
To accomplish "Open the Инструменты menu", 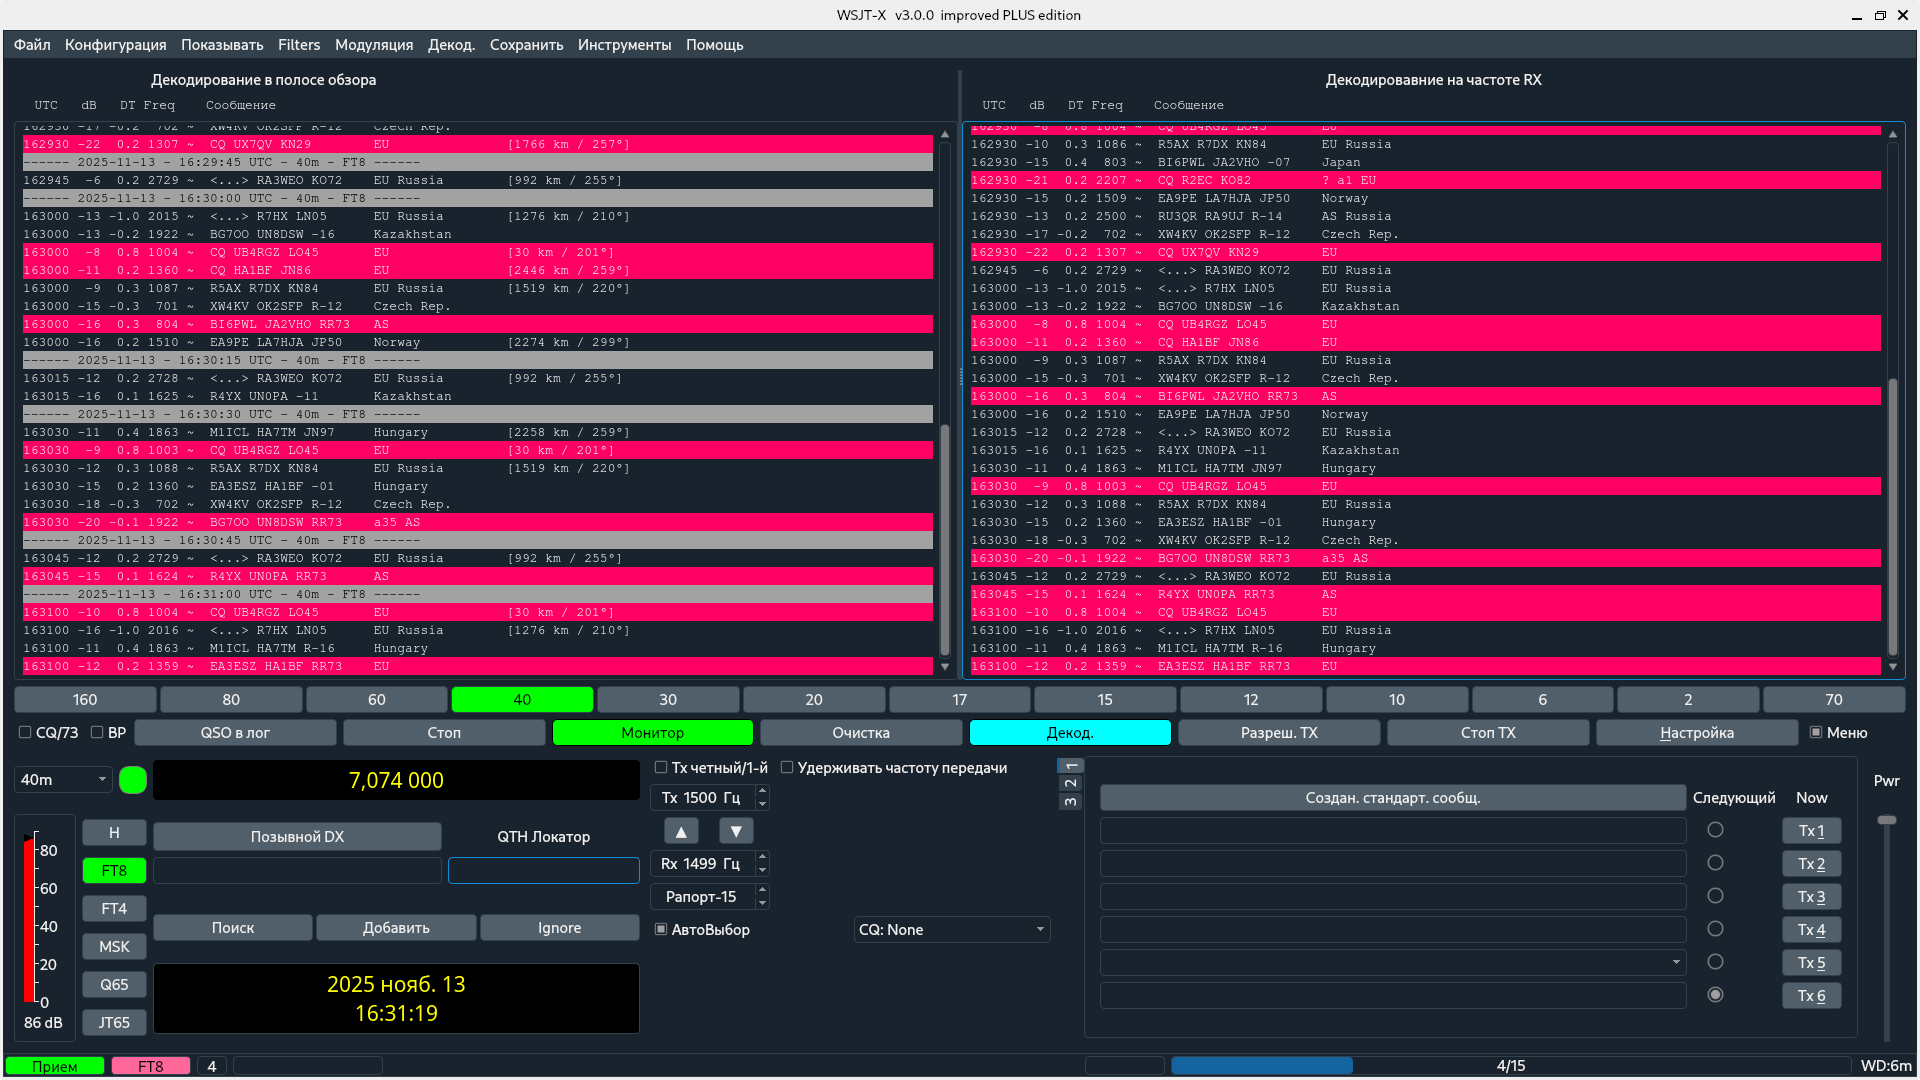I will pos(624,45).
